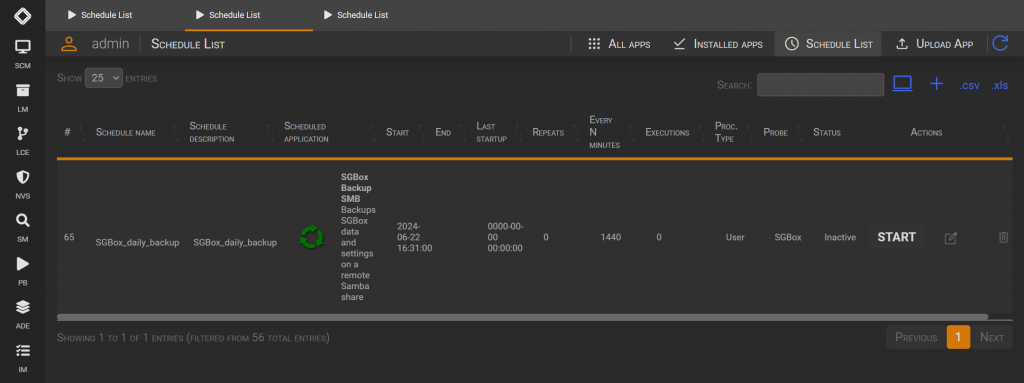Screen dimensions: 1024x383
Task: Go to Next page
Action: (991, 337)
